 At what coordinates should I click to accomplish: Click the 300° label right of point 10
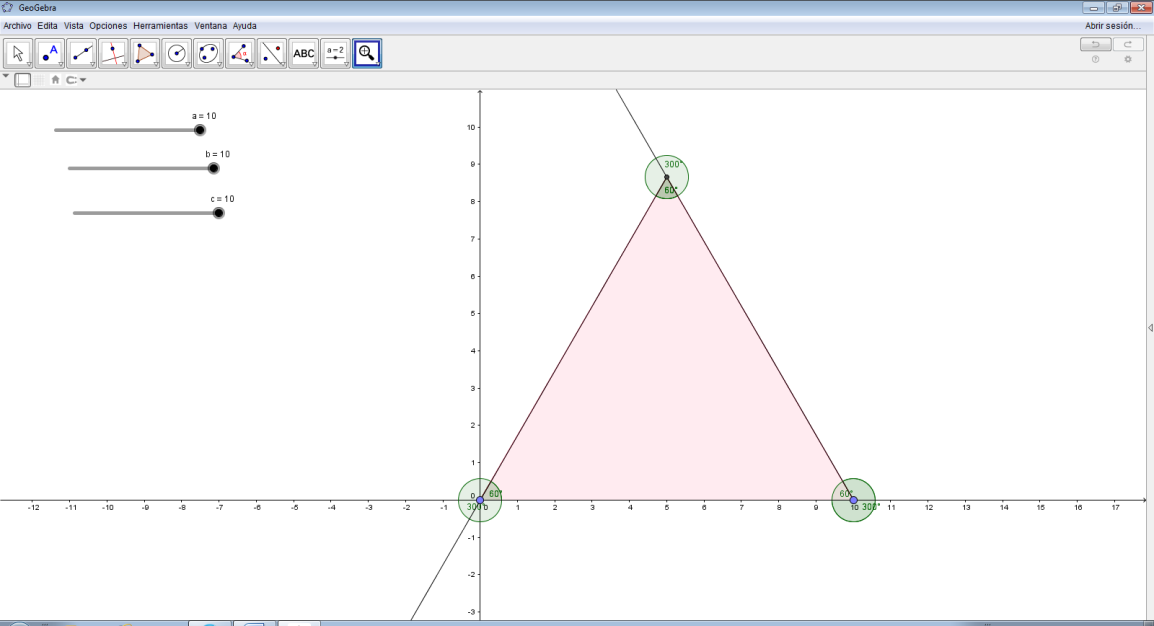pyautogui.click(x=871, y=507)
